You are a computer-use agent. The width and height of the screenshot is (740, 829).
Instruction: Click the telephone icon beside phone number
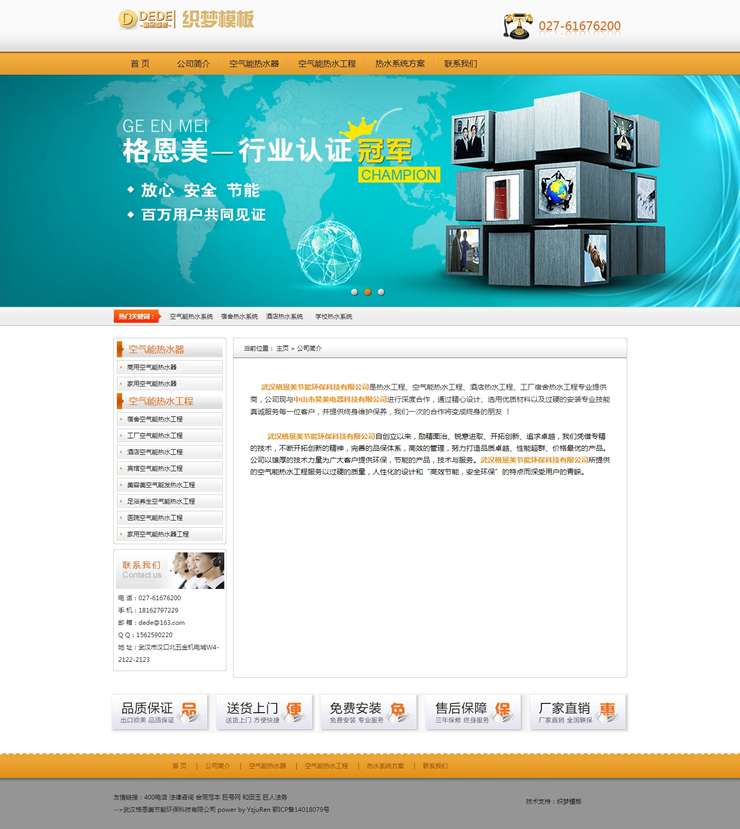518,26
